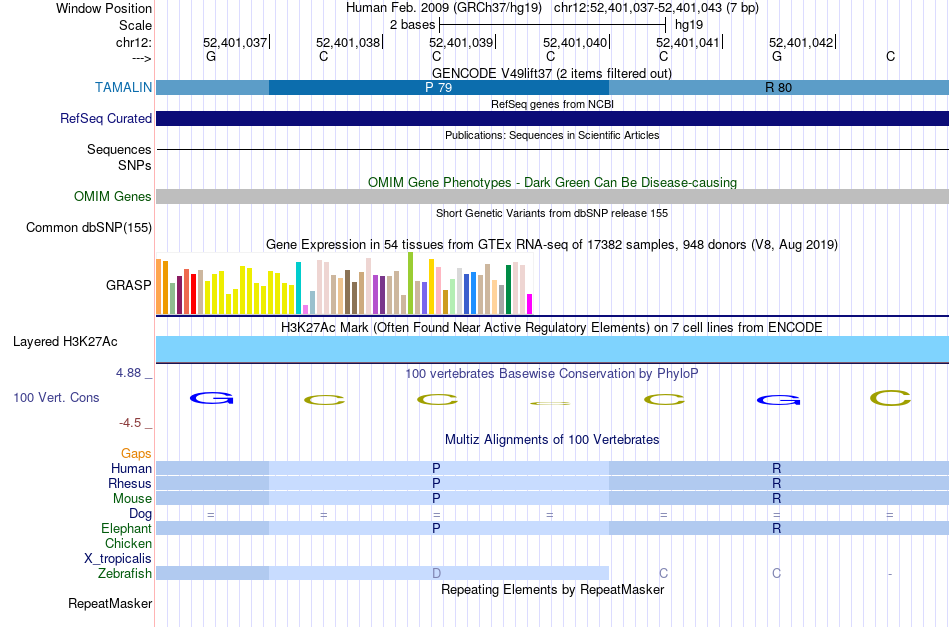Click the Scale ruler label
This screenshot has height=627, width=950.
(x=135, y=25)
